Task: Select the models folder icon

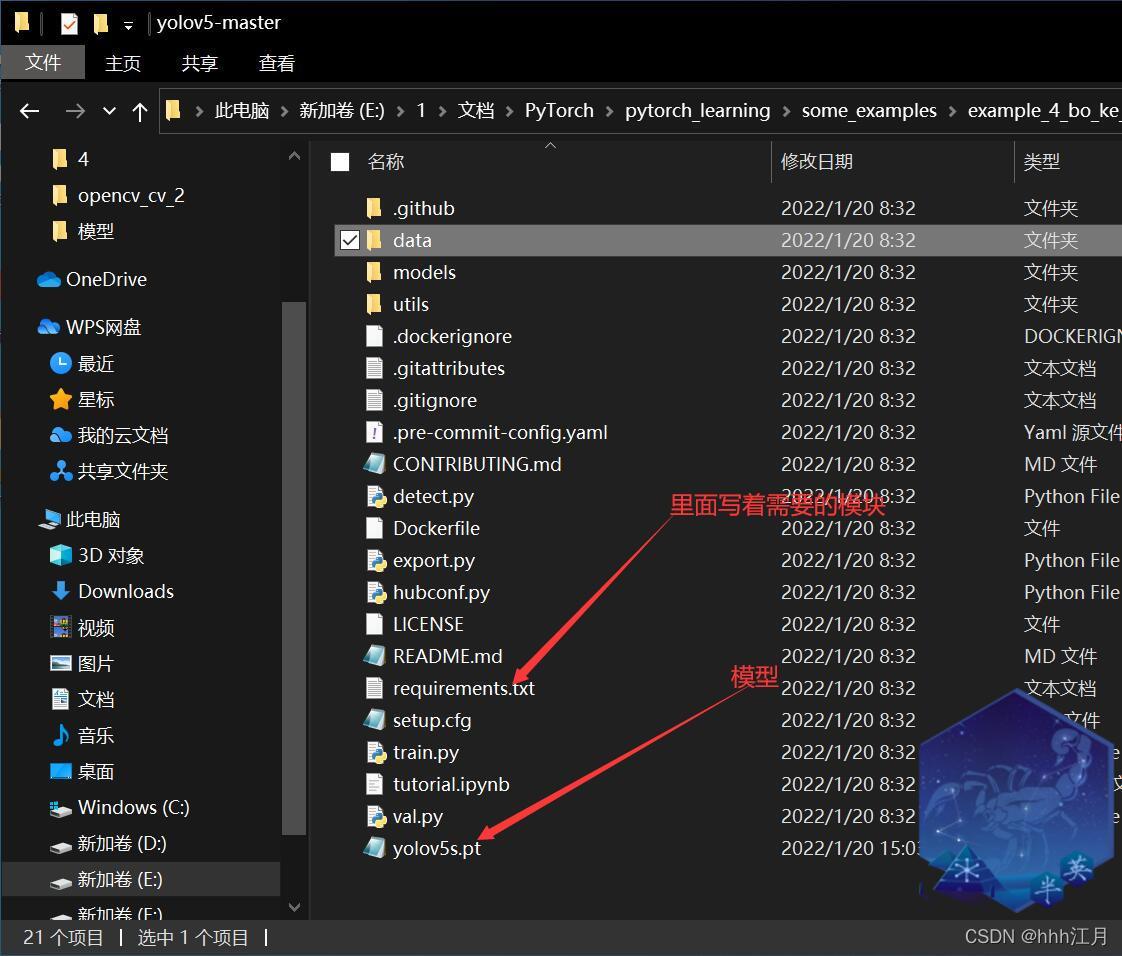Action: coord(374,272)
